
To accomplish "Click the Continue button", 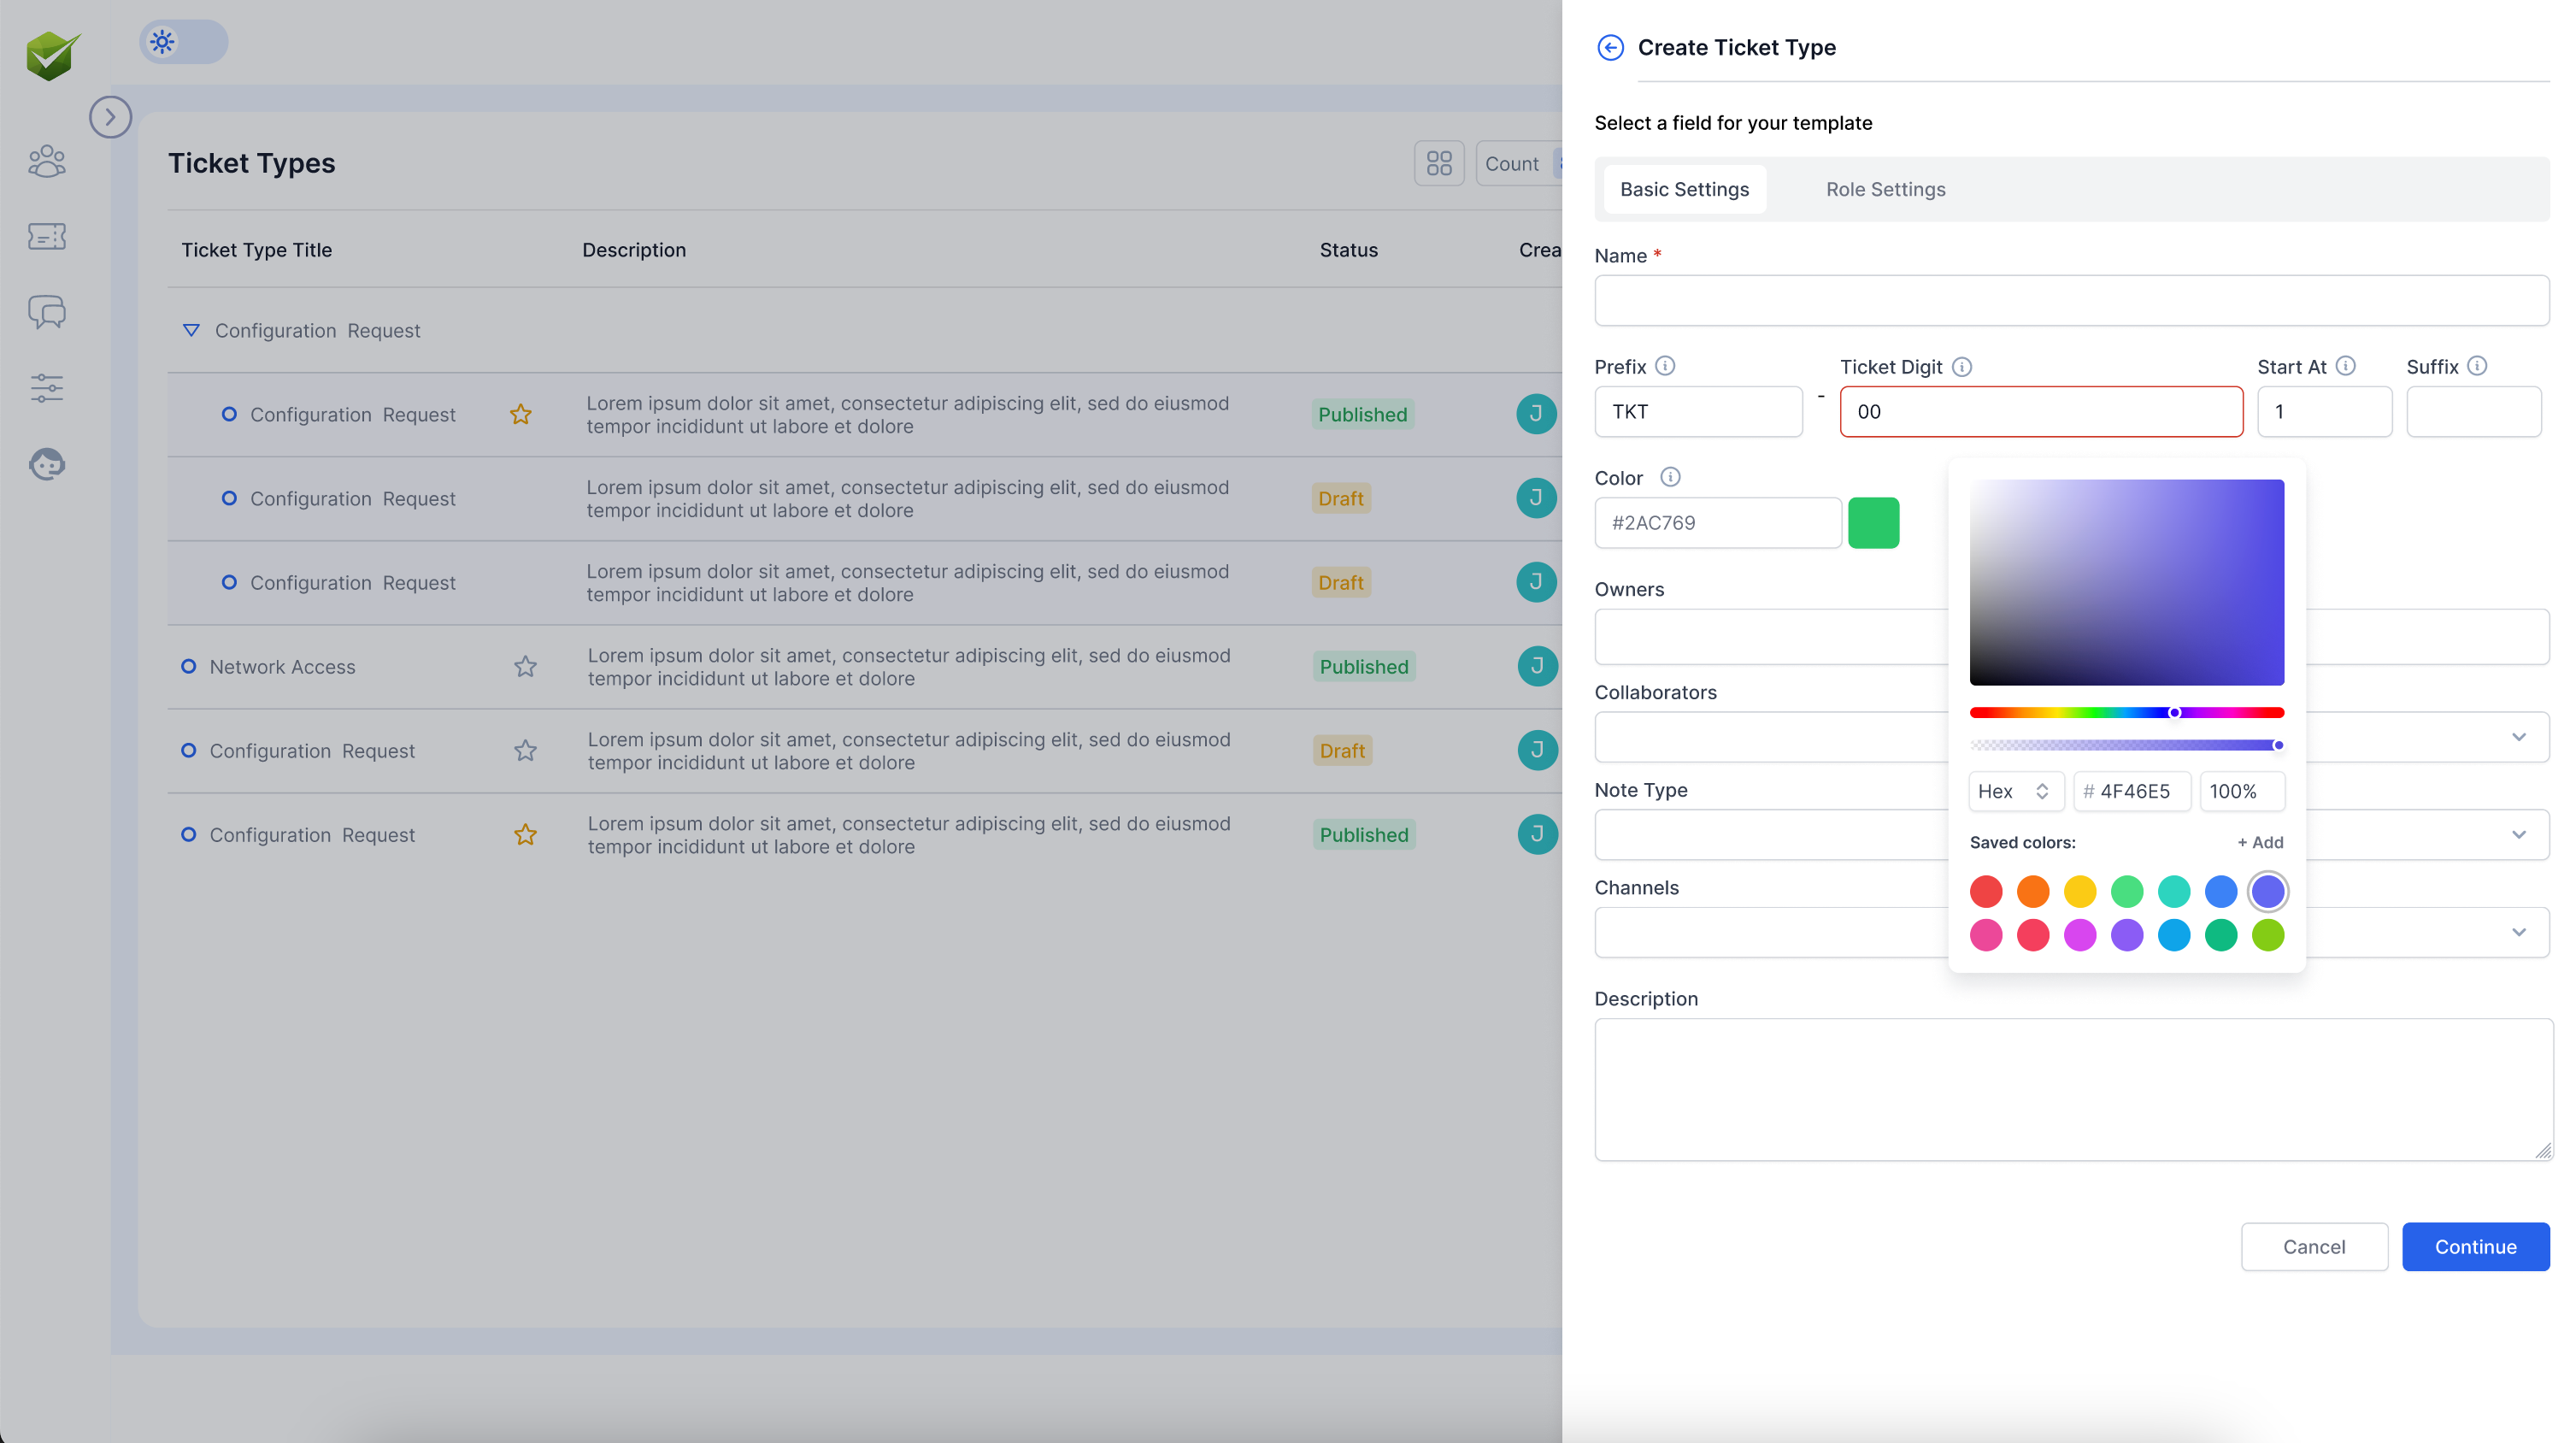I will coord(2476,1247).
